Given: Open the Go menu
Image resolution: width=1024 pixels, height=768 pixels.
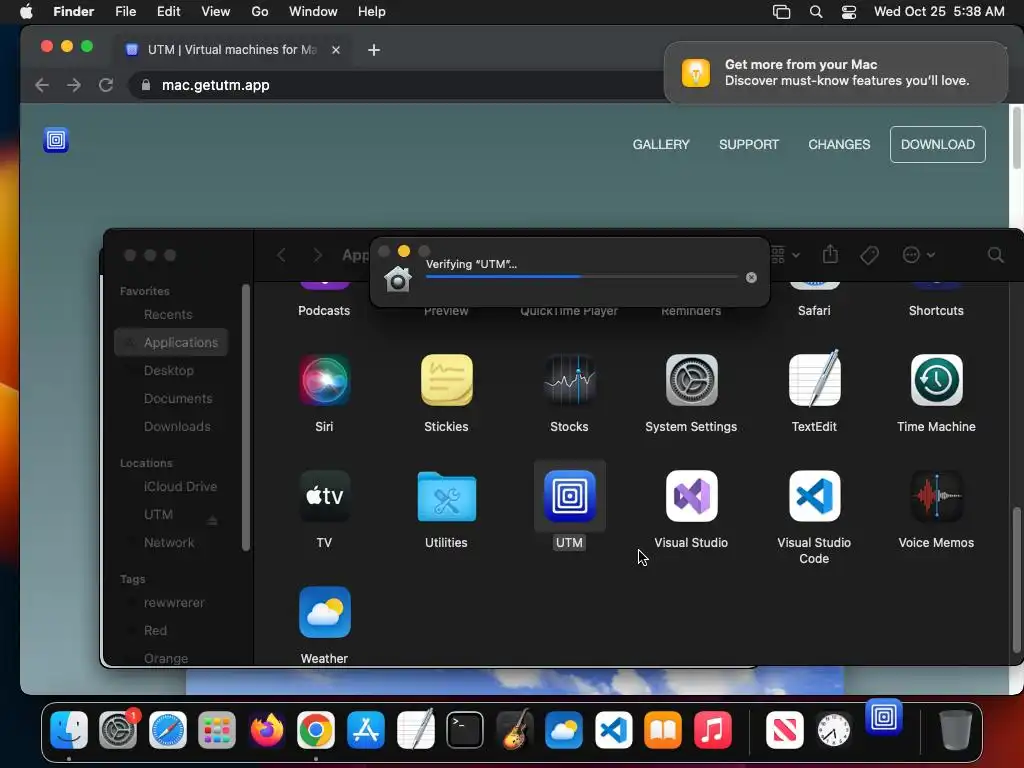Looking at the screenshot, I should pos(260,12).
